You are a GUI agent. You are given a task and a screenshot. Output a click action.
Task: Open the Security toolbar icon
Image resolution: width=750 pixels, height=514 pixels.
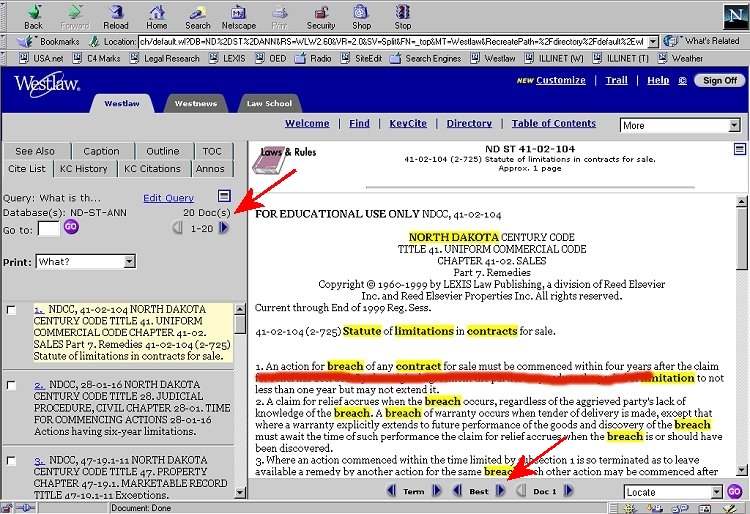click(320, 17)
